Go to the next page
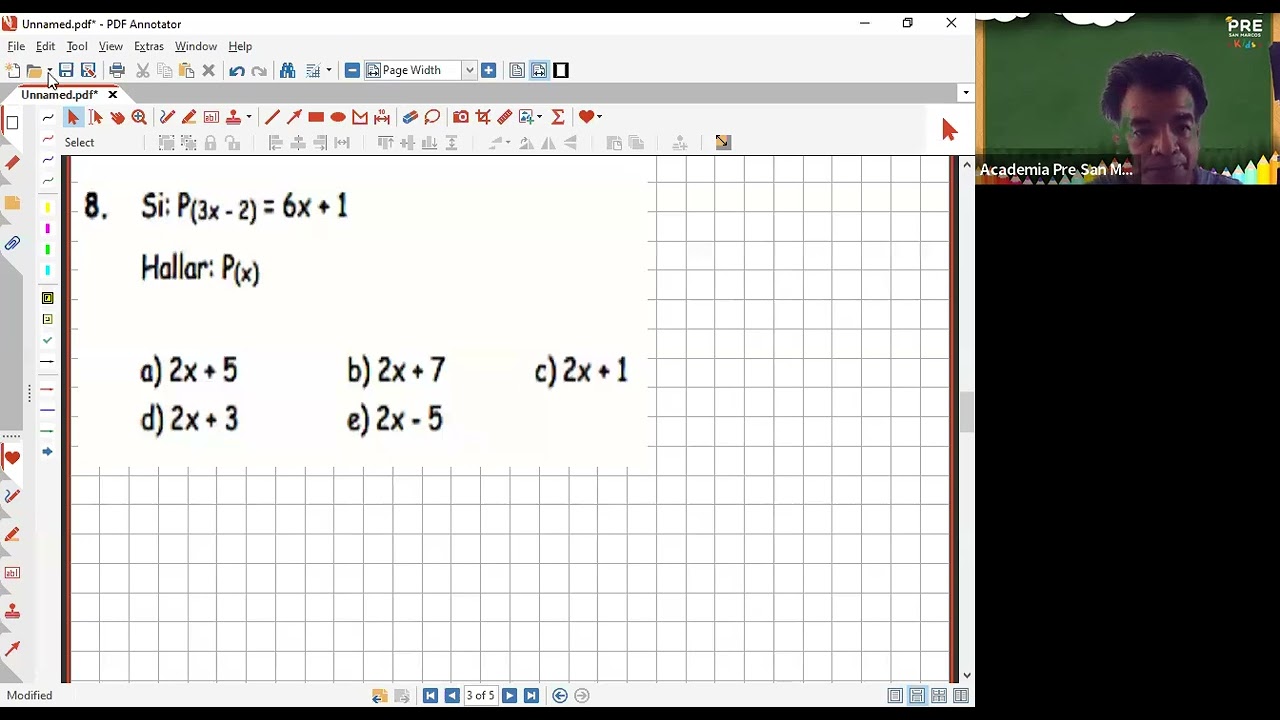 (x=509, y=696)
